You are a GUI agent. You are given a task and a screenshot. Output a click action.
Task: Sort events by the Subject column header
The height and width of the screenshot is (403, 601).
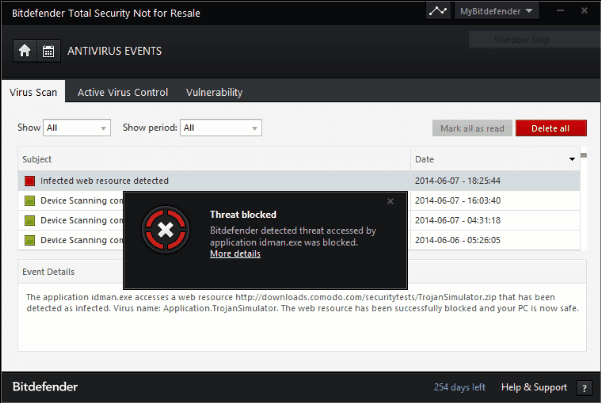coord(214,159)
